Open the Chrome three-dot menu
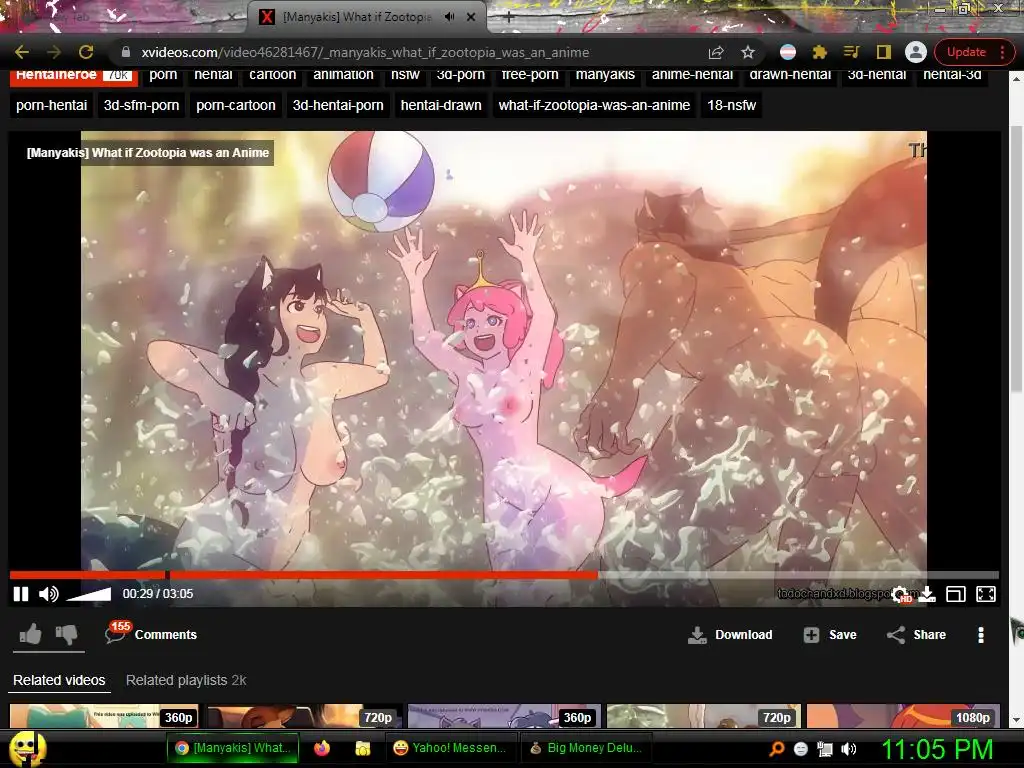The width and height of the screenshot is (1024, 768). (x=1002, y=52)
